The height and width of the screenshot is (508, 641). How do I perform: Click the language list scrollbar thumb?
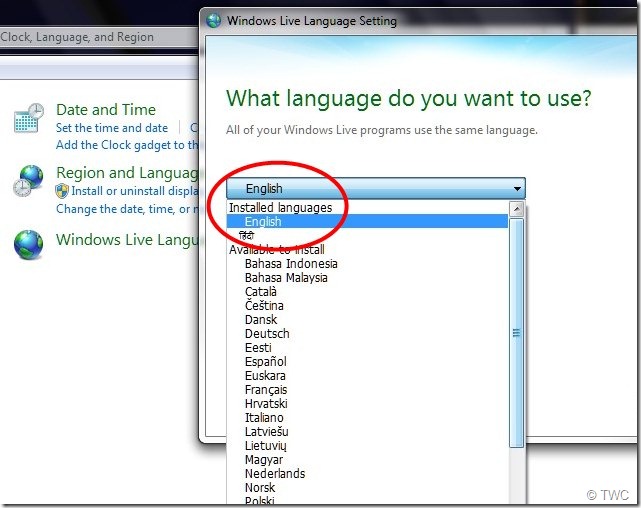pyautogui.click(x=517, y=333)
